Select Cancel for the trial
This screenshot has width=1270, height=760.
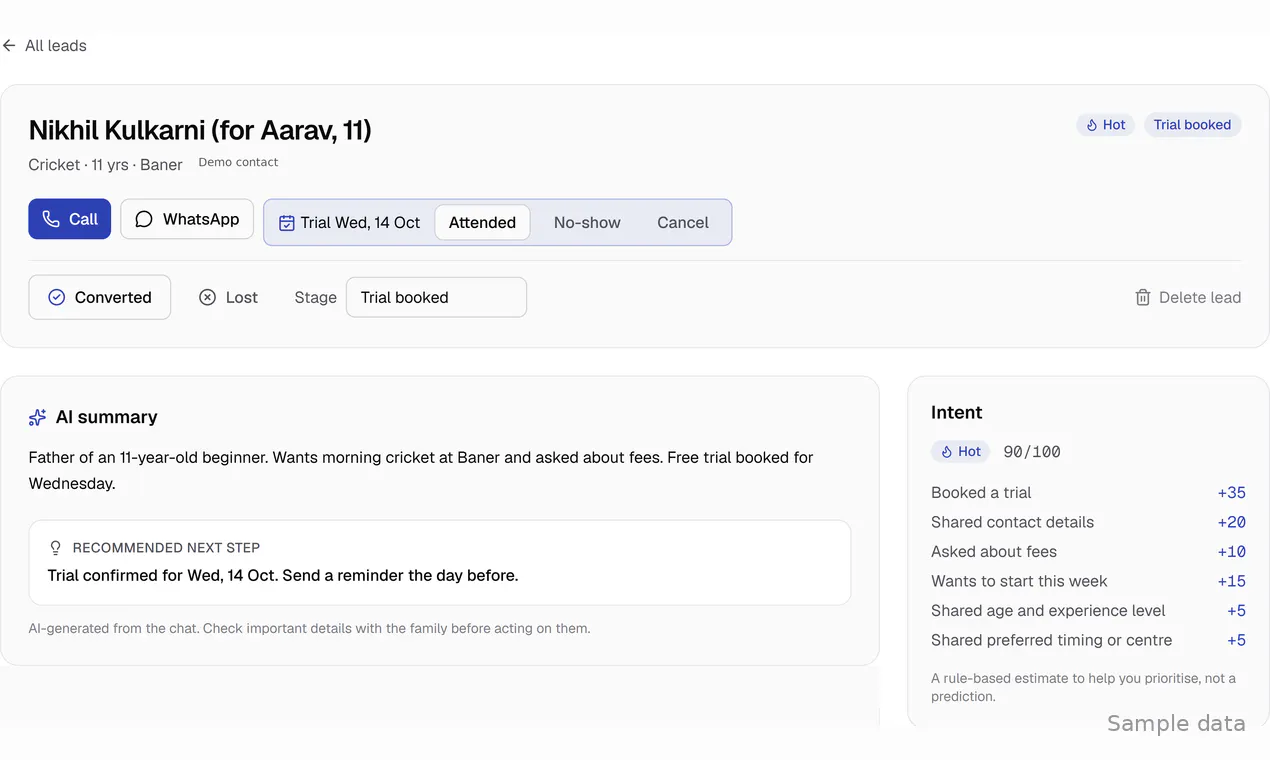pos(683,223)
